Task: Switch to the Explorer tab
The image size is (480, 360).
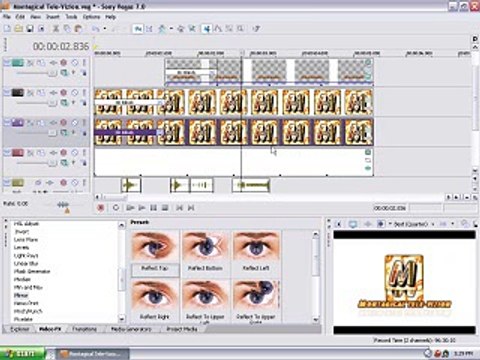Action: pos(20,329)
